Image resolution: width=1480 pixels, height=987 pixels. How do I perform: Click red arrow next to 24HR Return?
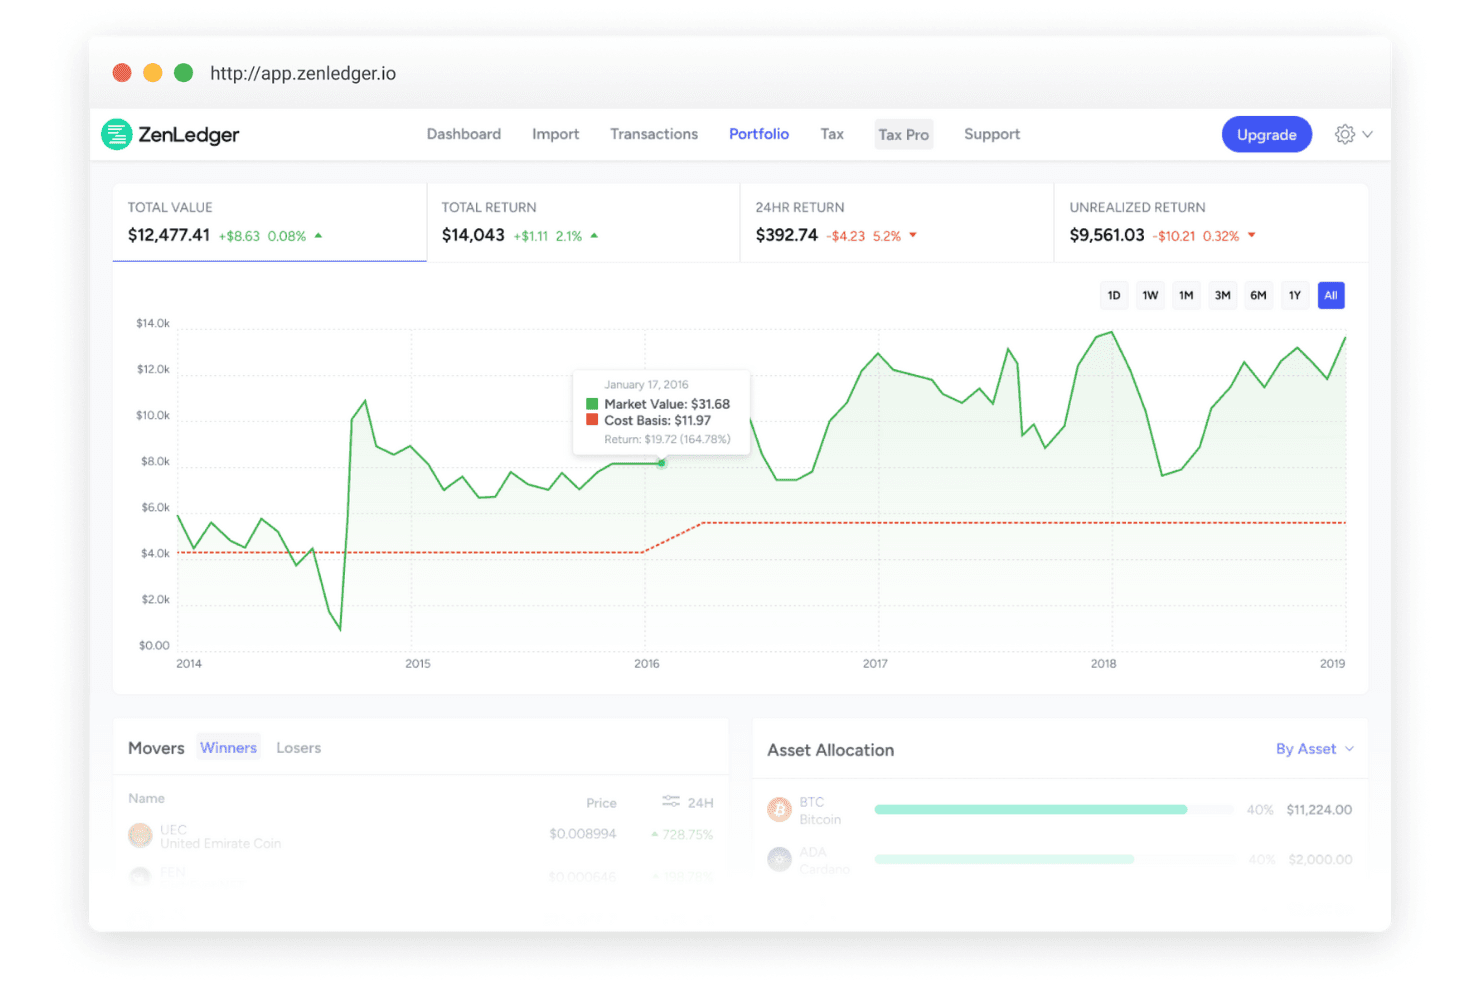[913, 236]
